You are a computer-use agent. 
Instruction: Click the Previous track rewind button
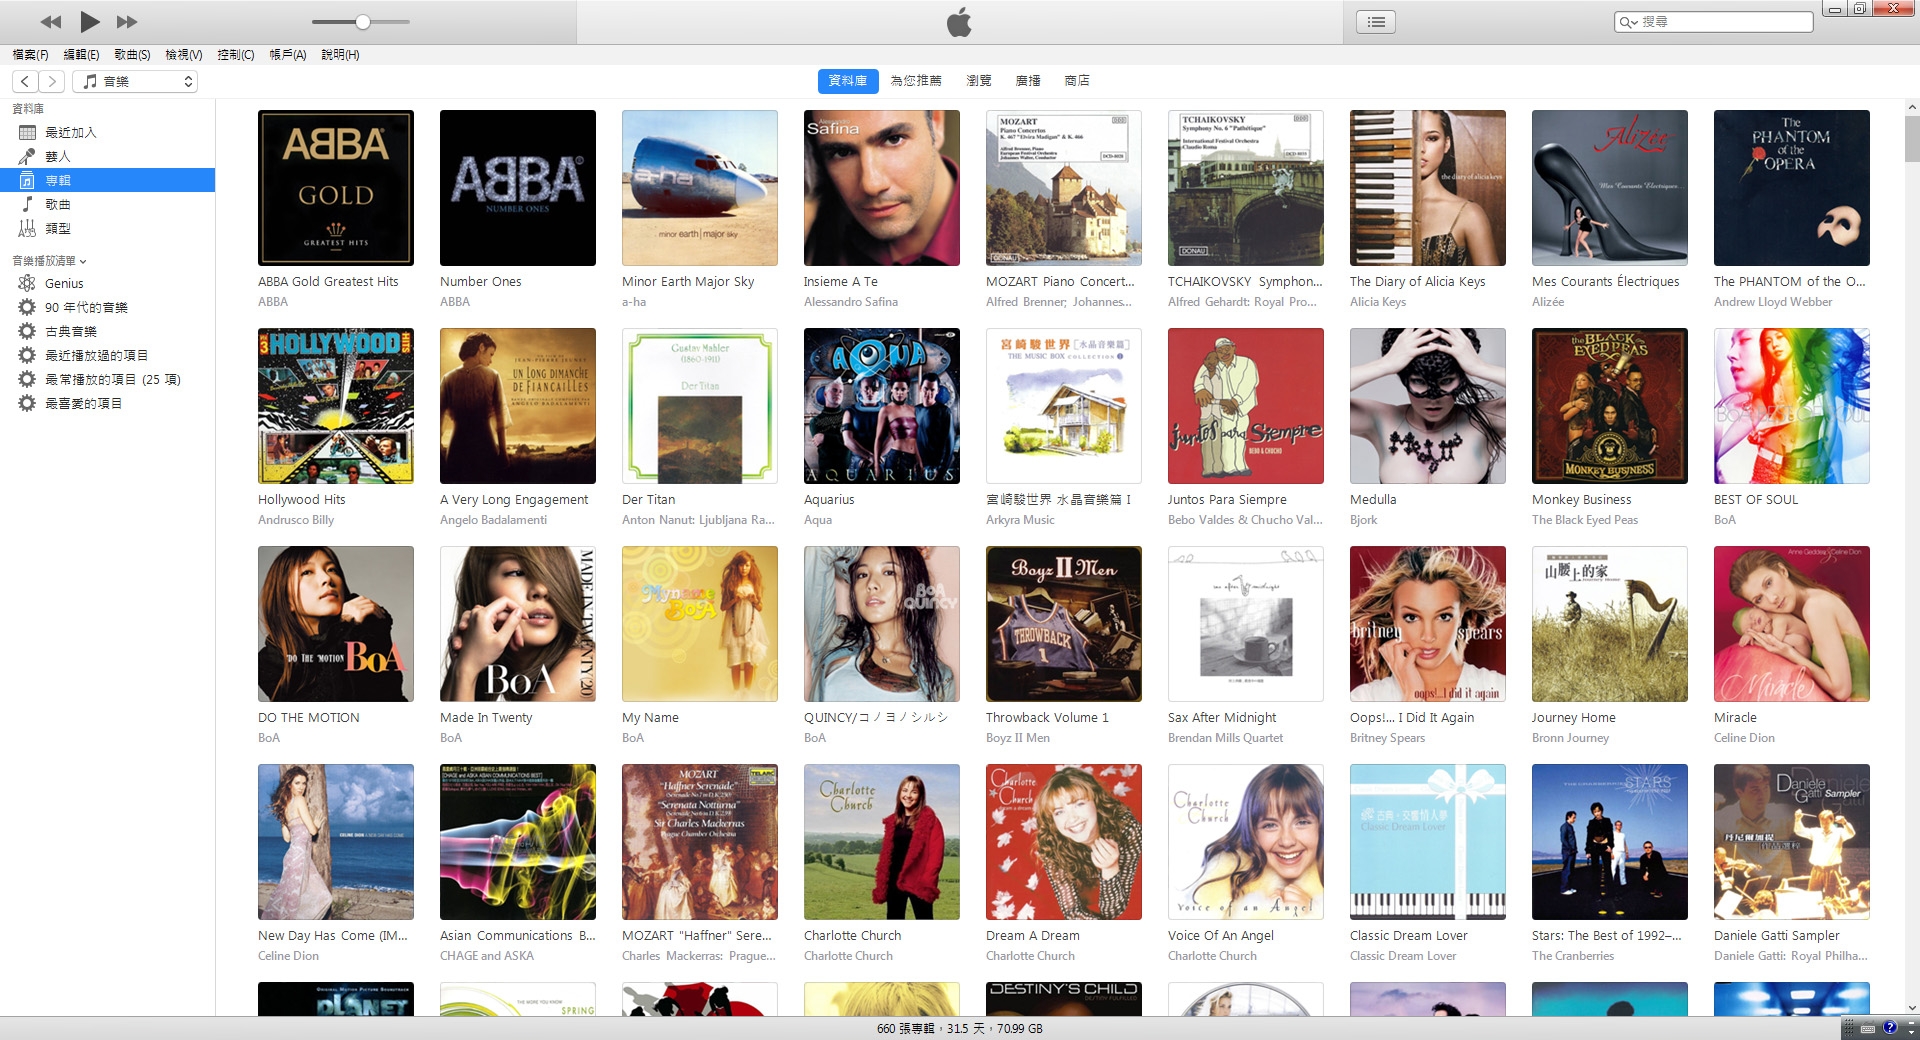[51, 22]
